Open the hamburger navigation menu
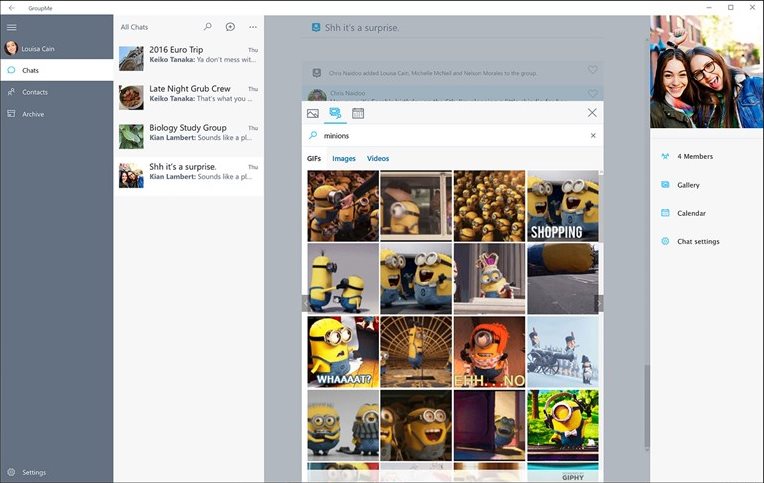 click(x=12, y=27)
